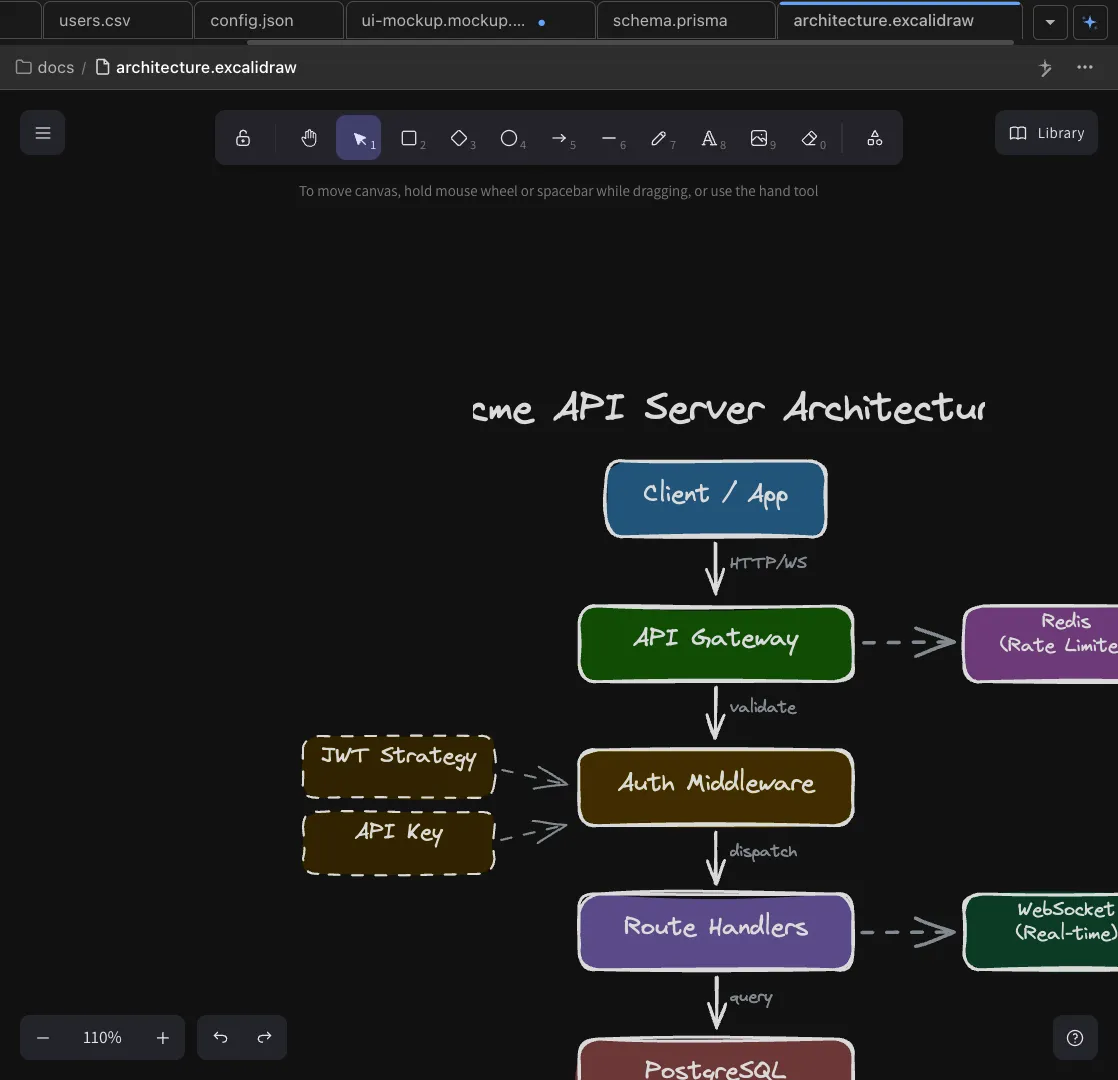Select the Rectangle tool

point(409,137)
